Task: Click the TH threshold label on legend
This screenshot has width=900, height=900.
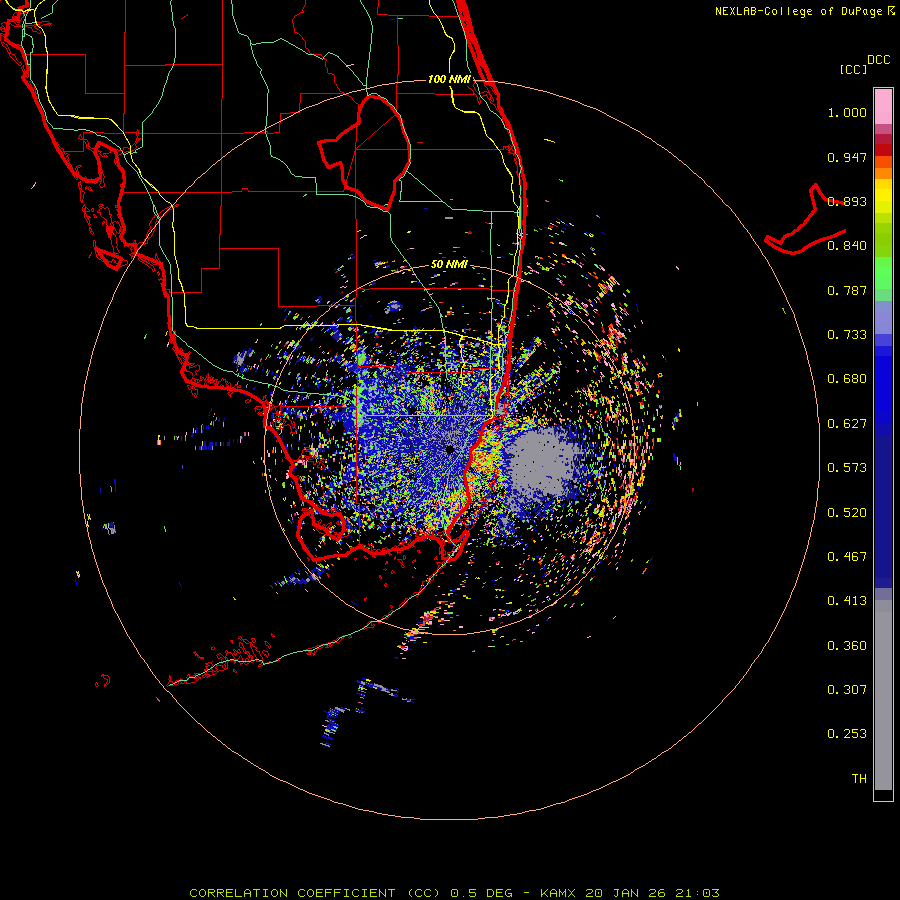Action: 859,779
